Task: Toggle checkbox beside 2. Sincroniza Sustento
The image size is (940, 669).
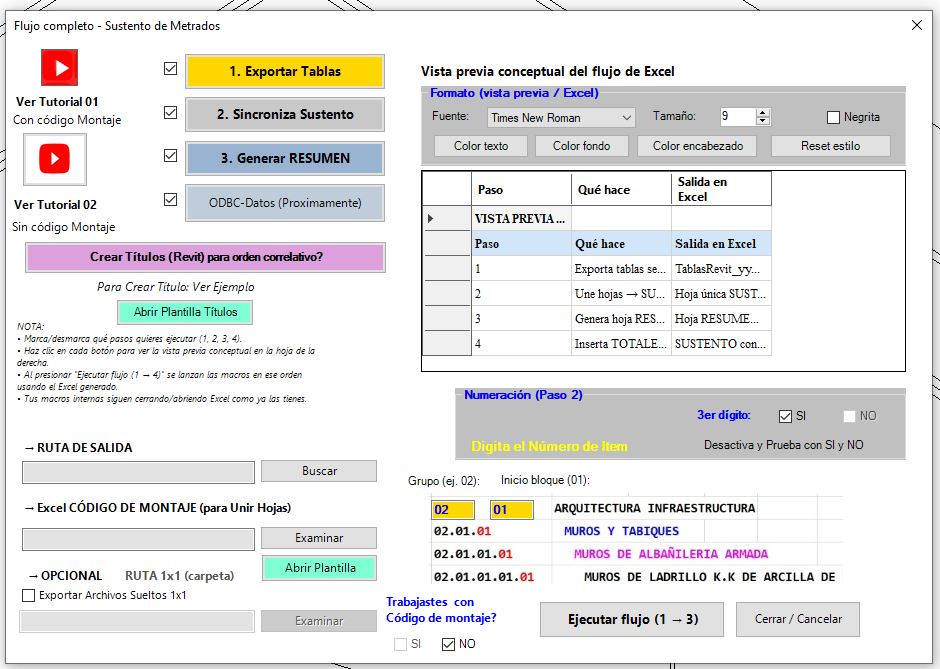Action: 170,113
